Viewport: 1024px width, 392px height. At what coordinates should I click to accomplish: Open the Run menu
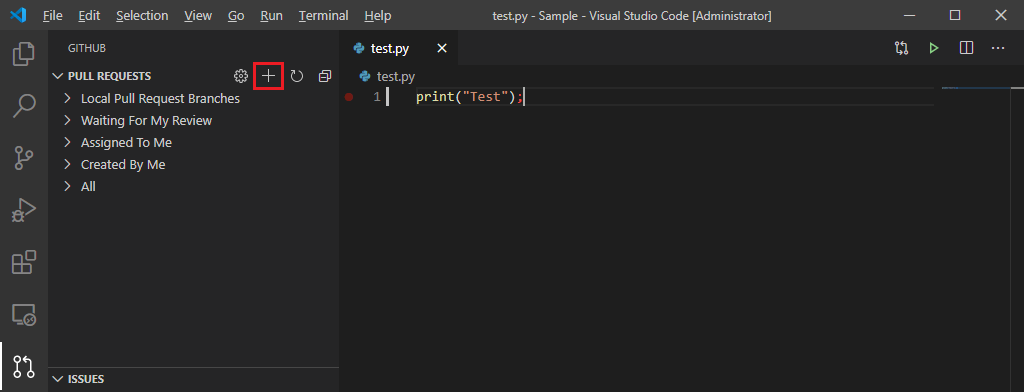tap(271, 15)
